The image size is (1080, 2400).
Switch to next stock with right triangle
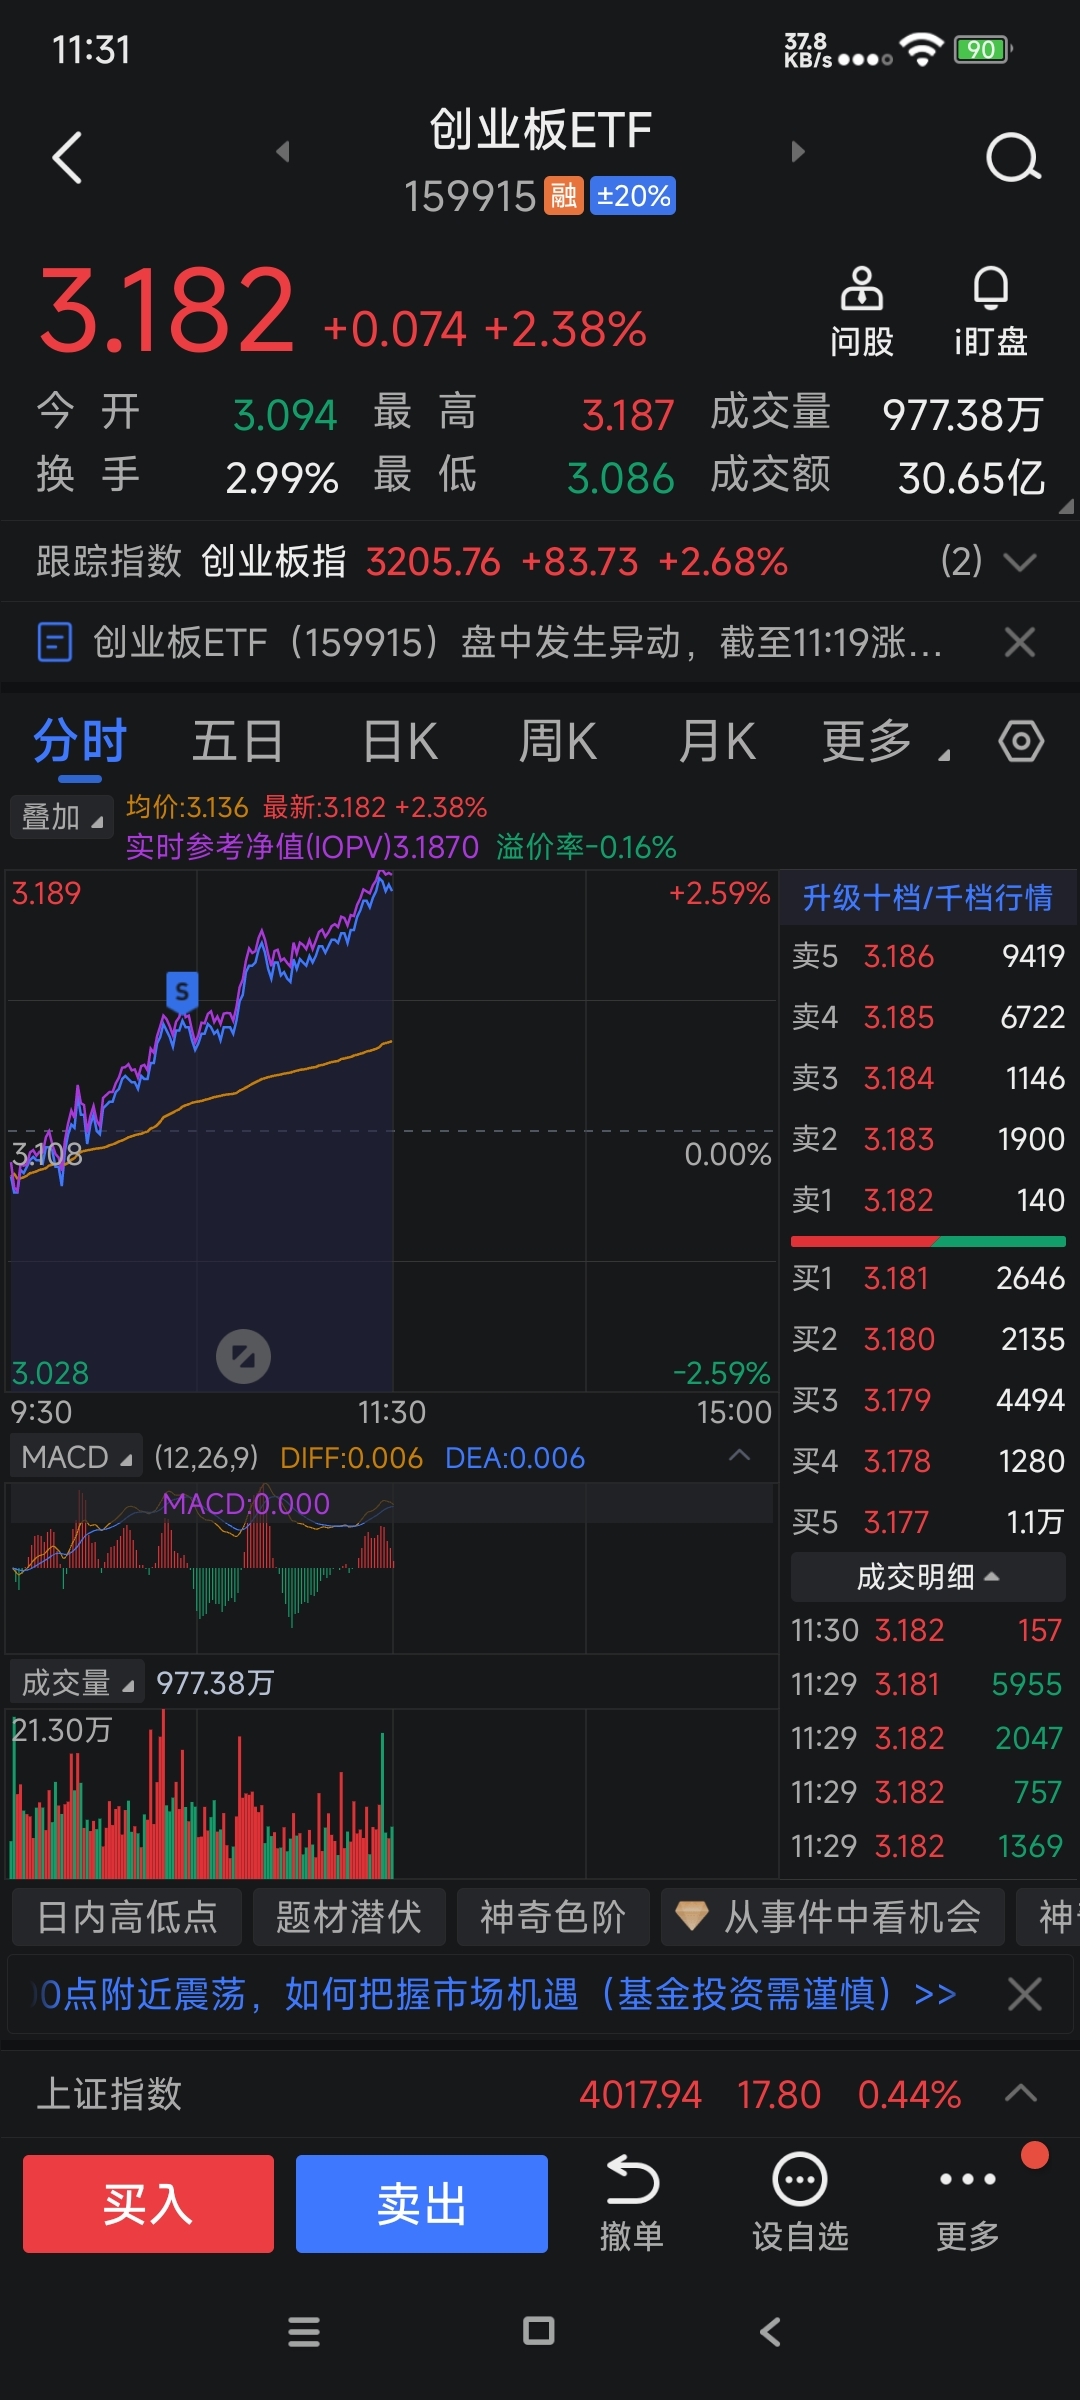point(797,151)
